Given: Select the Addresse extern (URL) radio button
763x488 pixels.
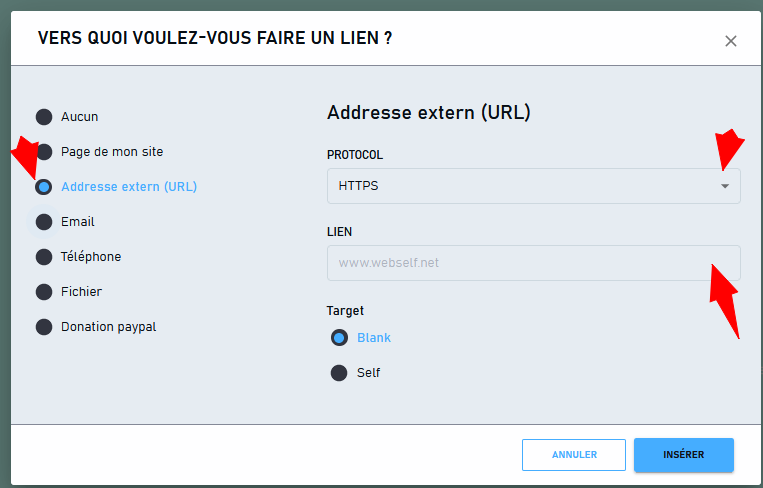Looking at the screenshot, I should coord(44,187).
